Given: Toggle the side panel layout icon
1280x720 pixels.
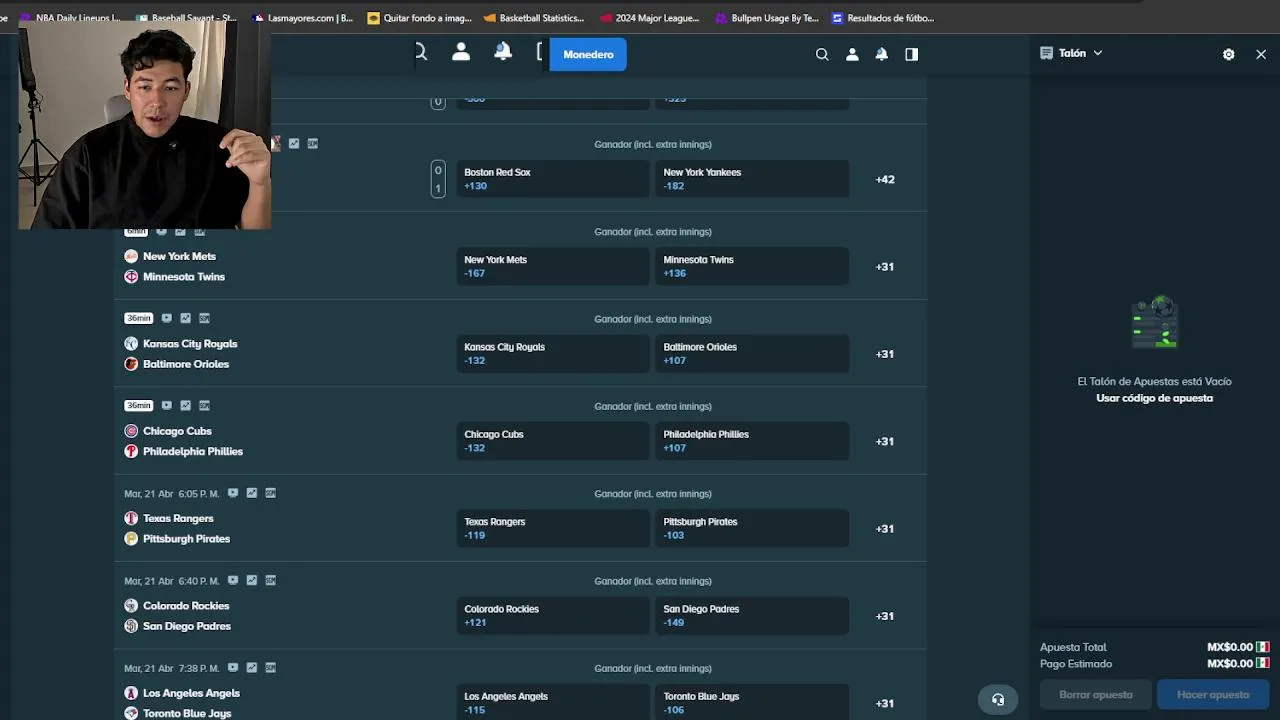Looking at the screenshot, I should tap(912, 55).
